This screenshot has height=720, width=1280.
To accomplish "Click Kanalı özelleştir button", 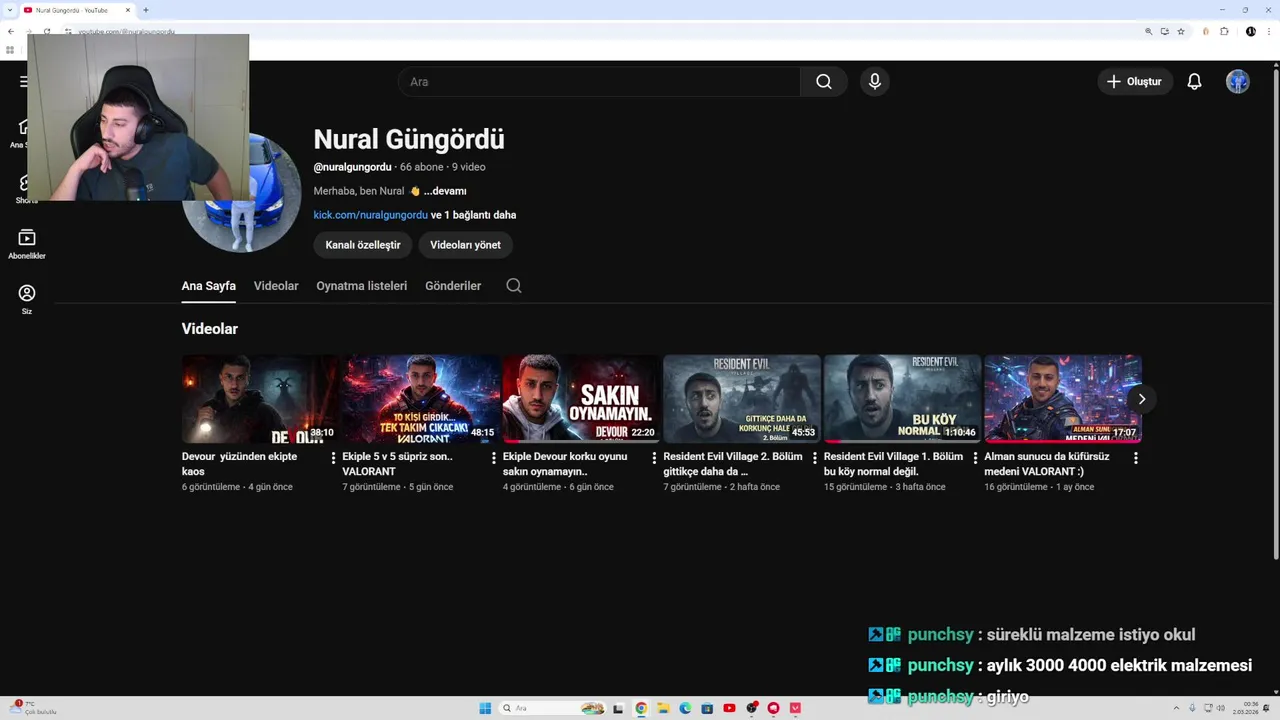I will [x=363, y=245].
